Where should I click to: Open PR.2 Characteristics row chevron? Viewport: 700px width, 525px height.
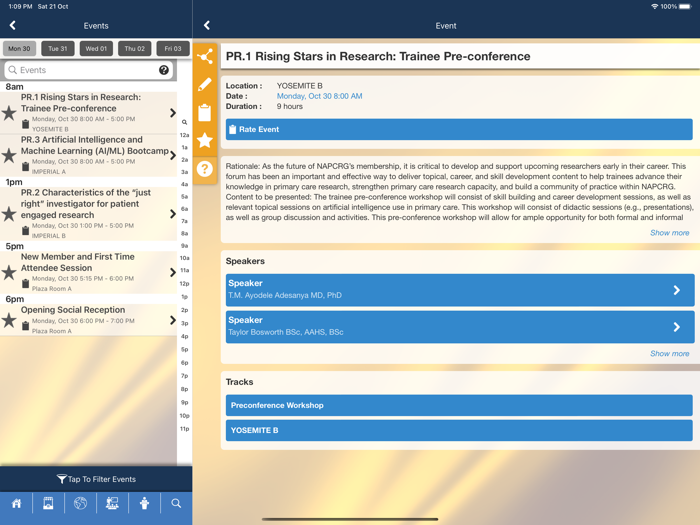coord(173,214)
